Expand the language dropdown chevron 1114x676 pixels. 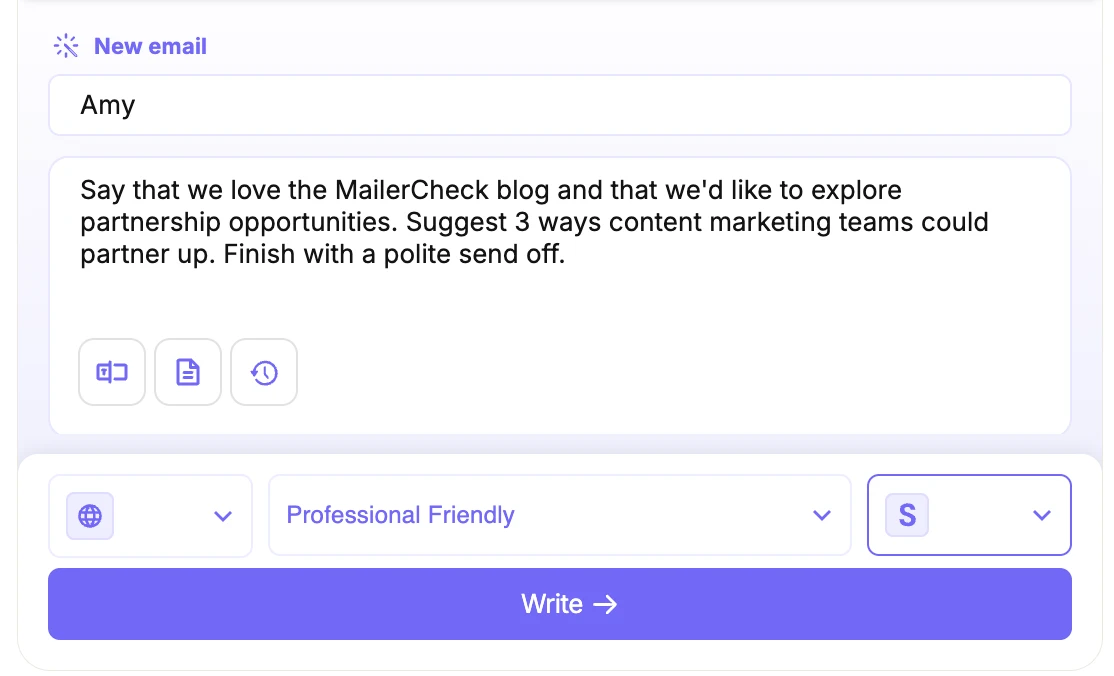(223, 516)
